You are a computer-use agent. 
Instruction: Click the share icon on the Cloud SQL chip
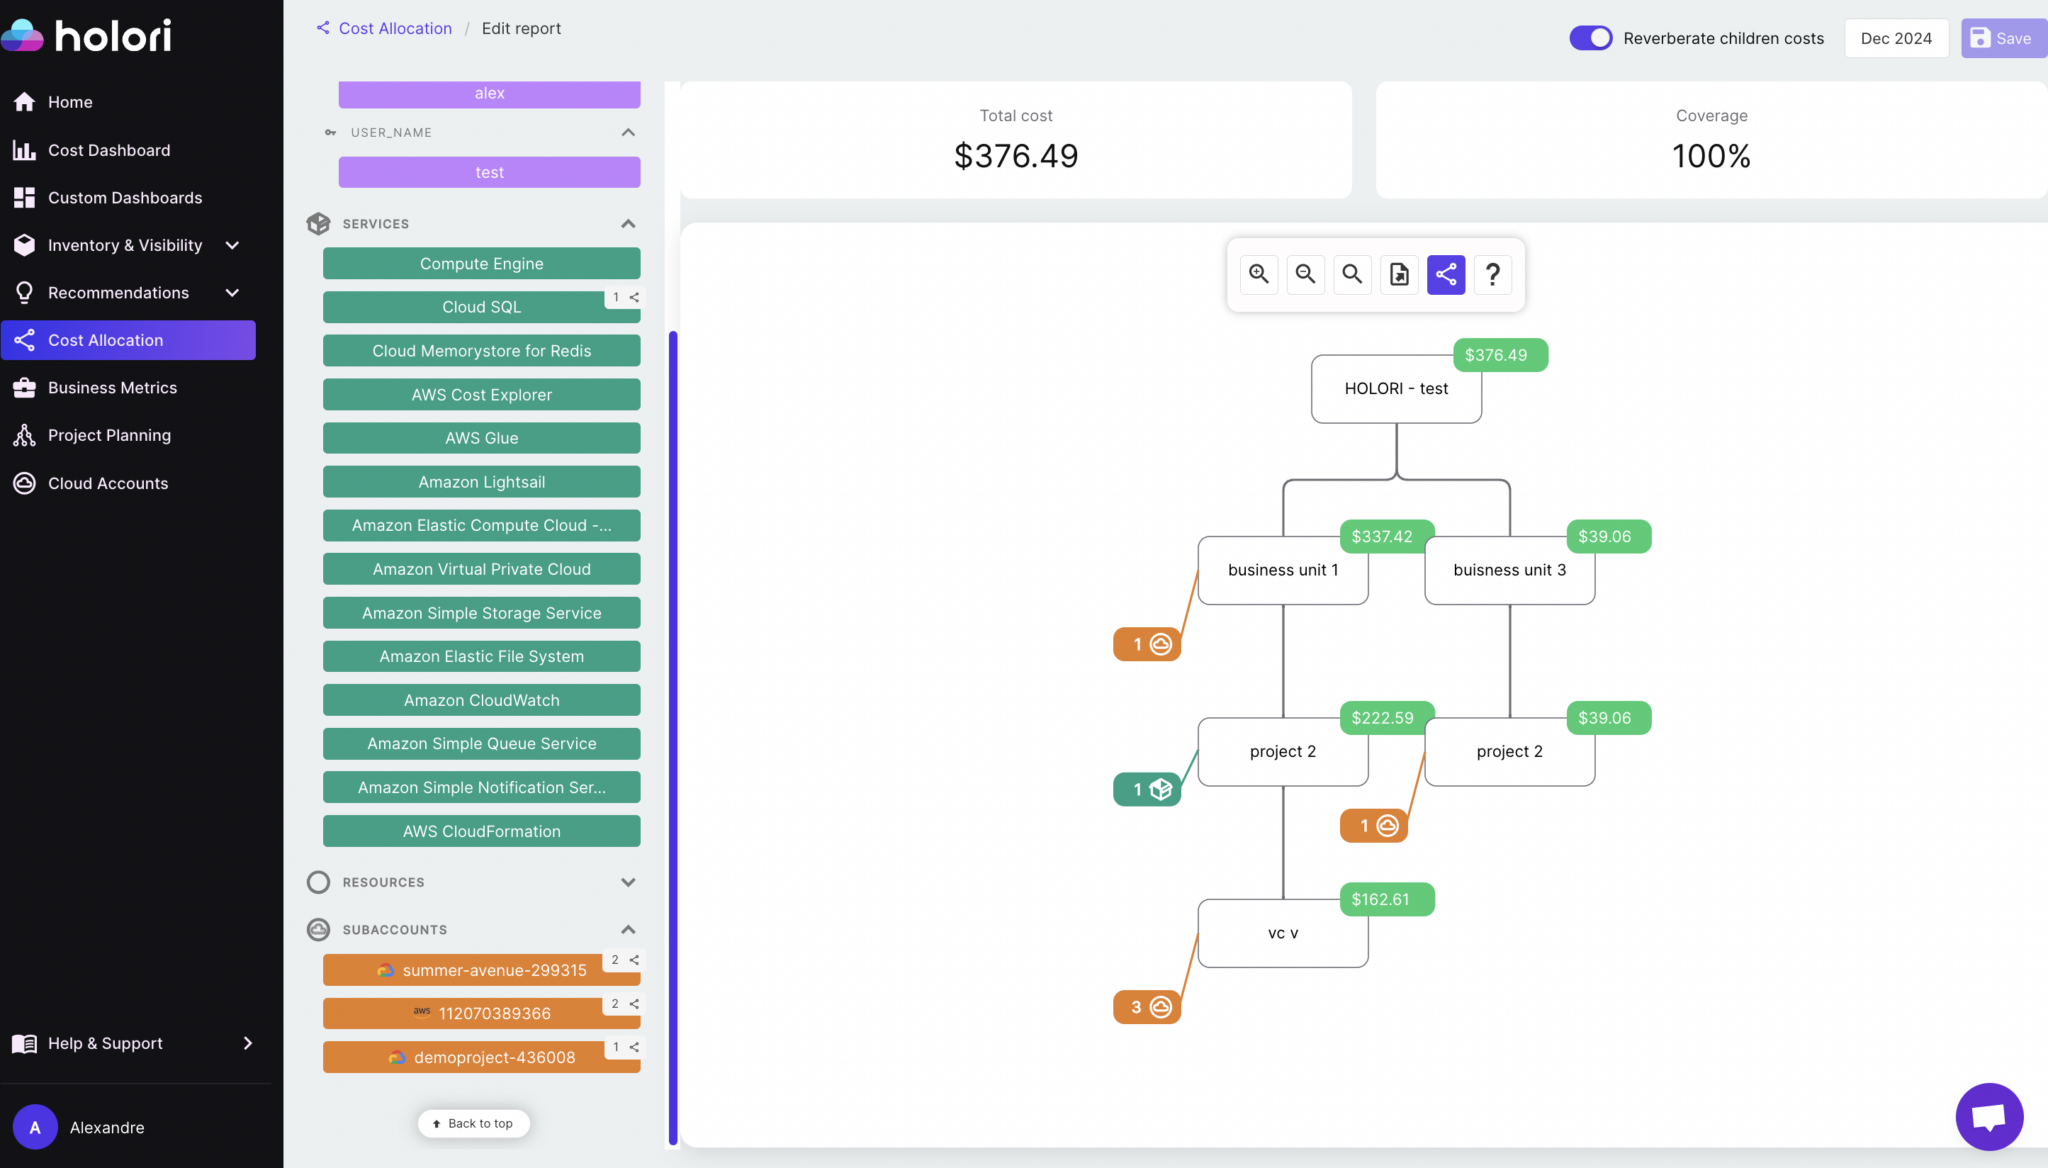(x=634, y=297)
